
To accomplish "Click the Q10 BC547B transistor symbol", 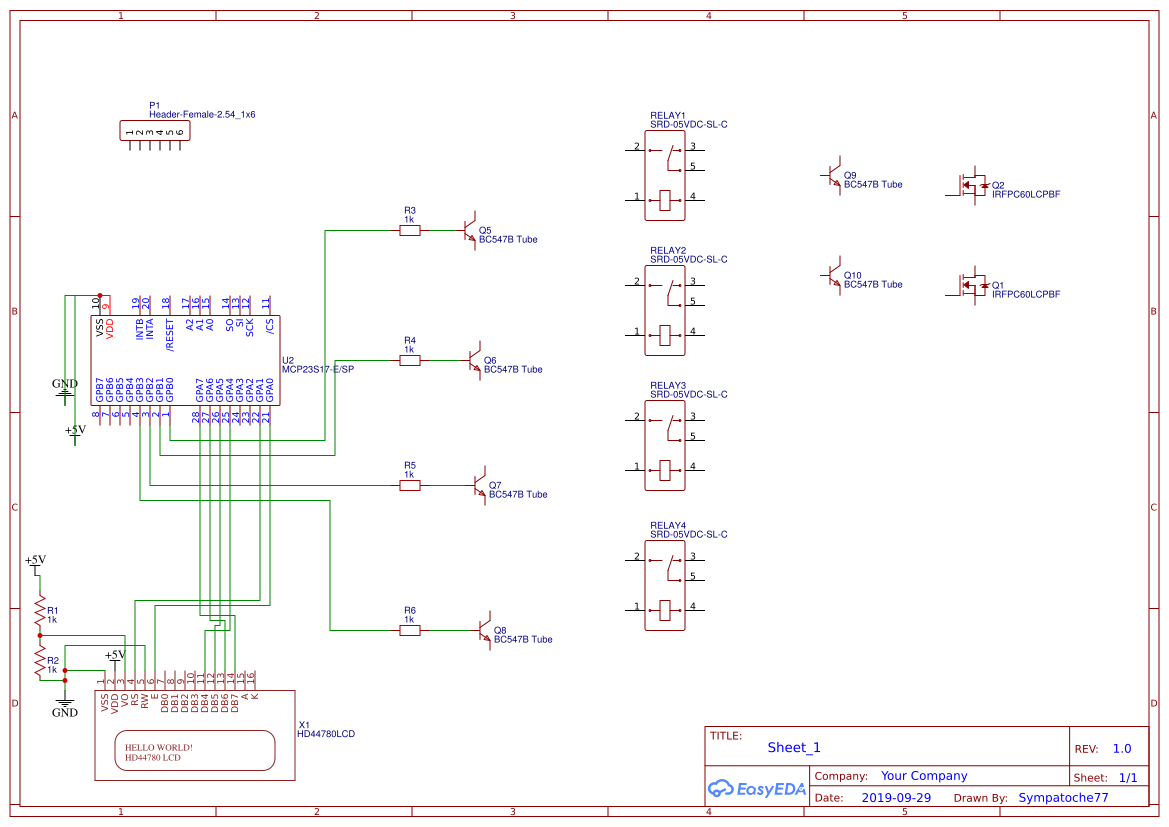I will coord(832,275).
